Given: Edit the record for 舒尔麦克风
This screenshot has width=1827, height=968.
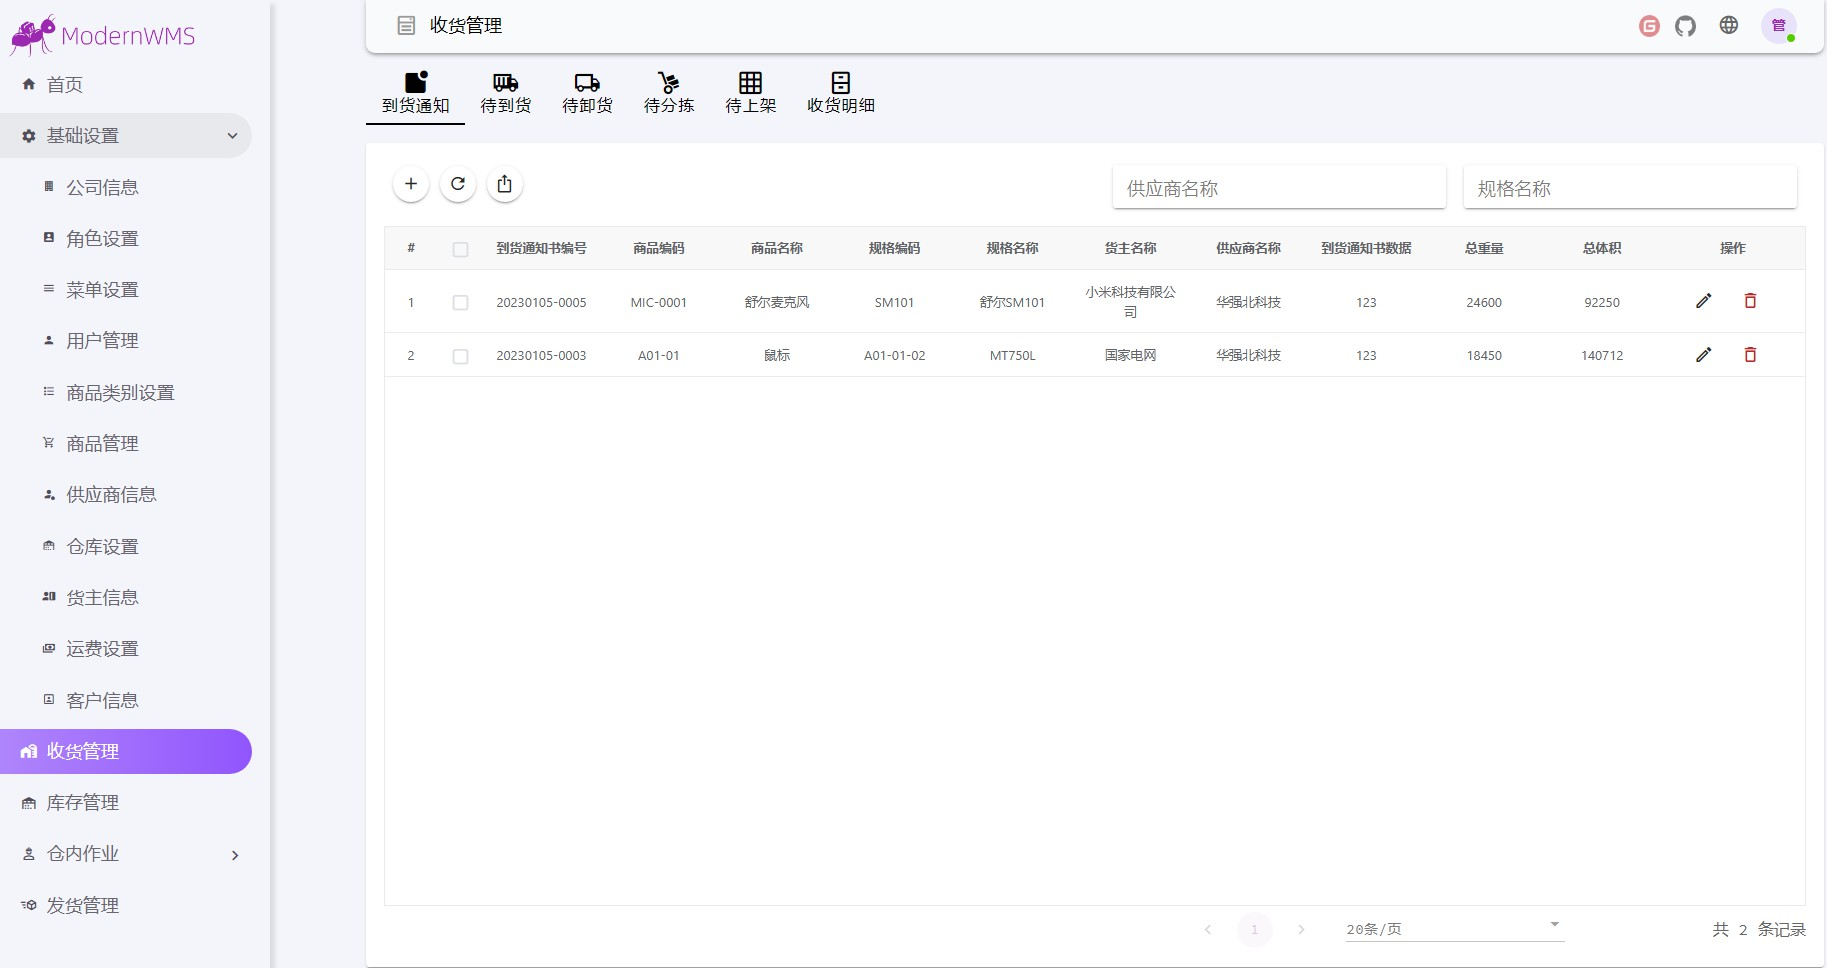Looking at the screenshot, I should 1704,301.
